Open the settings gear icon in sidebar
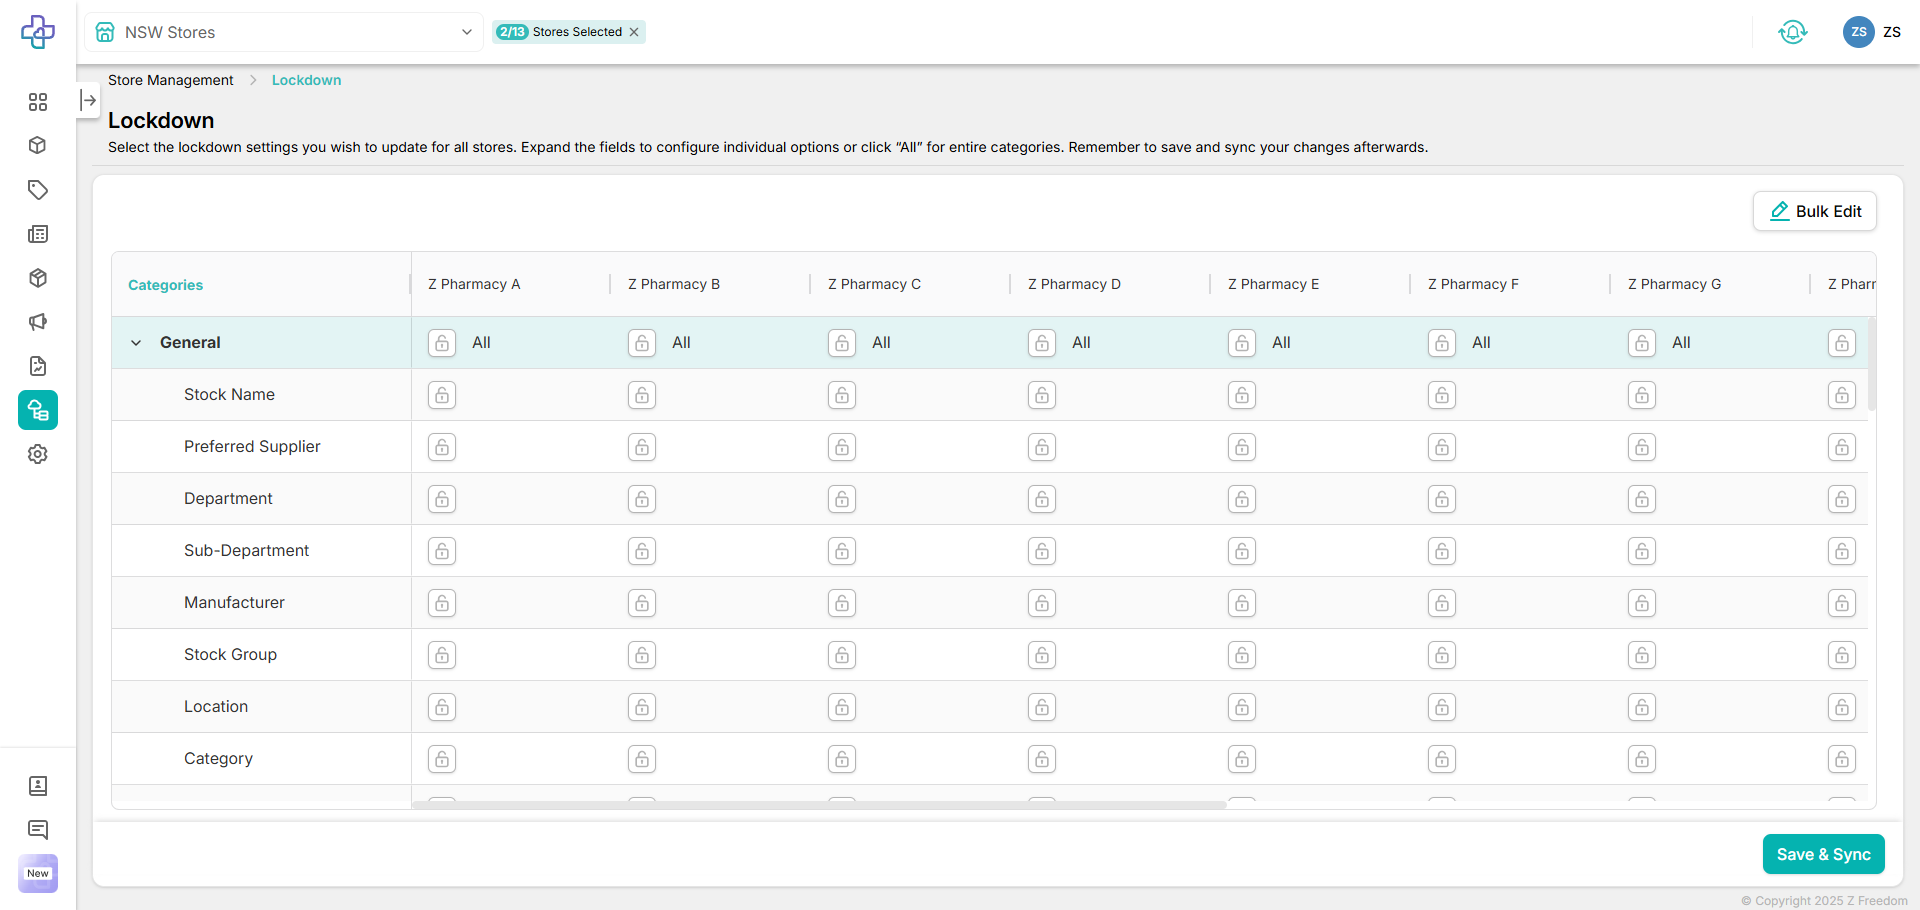 click(38, 454)
